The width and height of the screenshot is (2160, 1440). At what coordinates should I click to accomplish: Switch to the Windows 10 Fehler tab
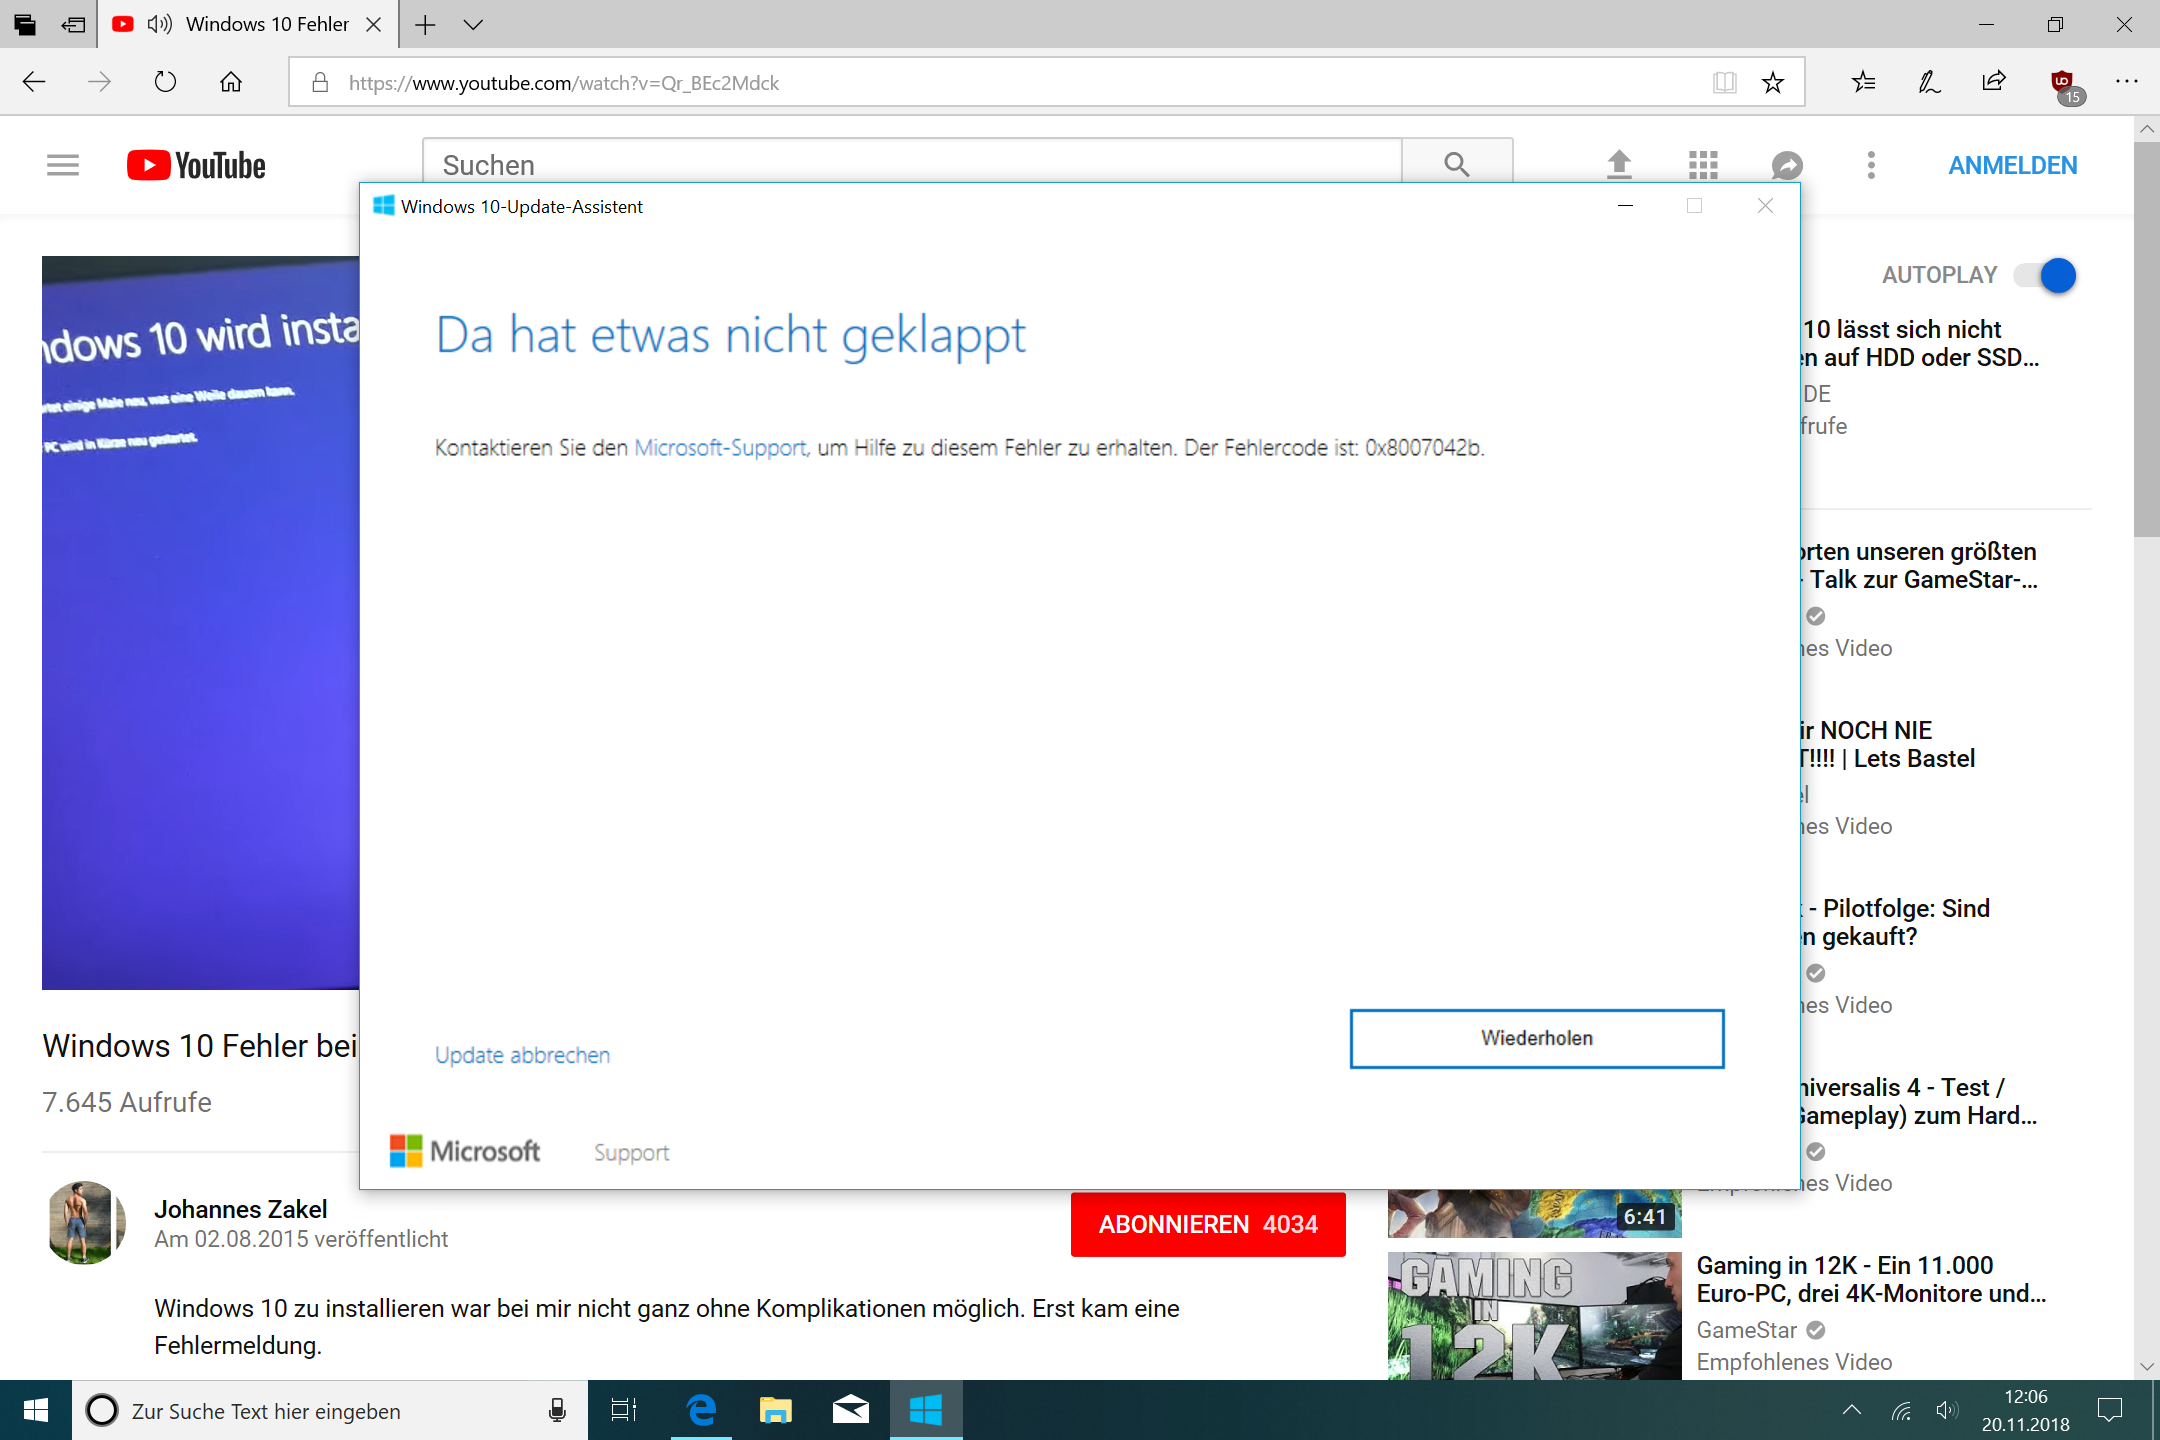pos(248,24)
